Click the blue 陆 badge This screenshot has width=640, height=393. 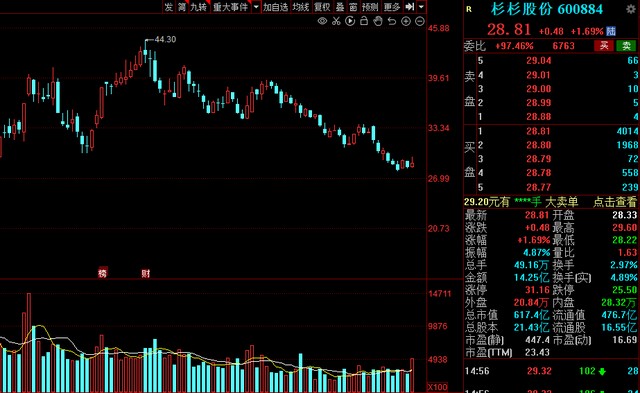[611, 31]
